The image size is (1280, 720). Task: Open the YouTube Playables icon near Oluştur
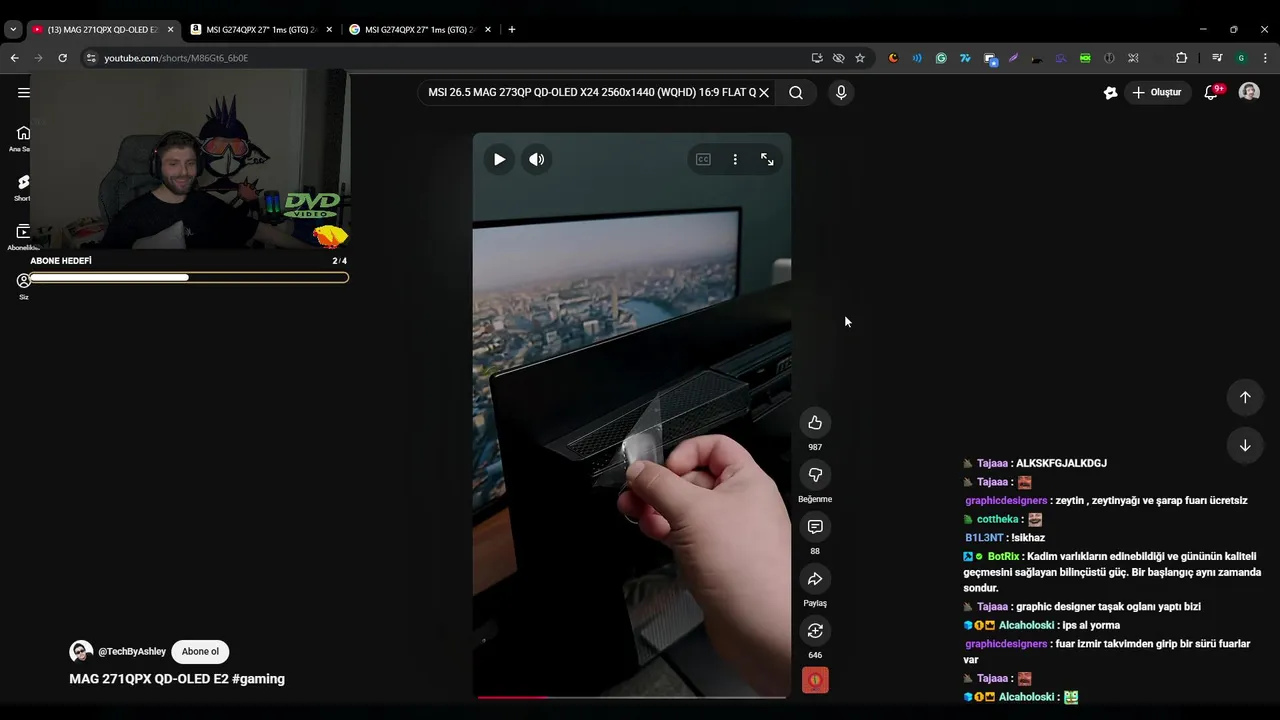coord(1110,92)
